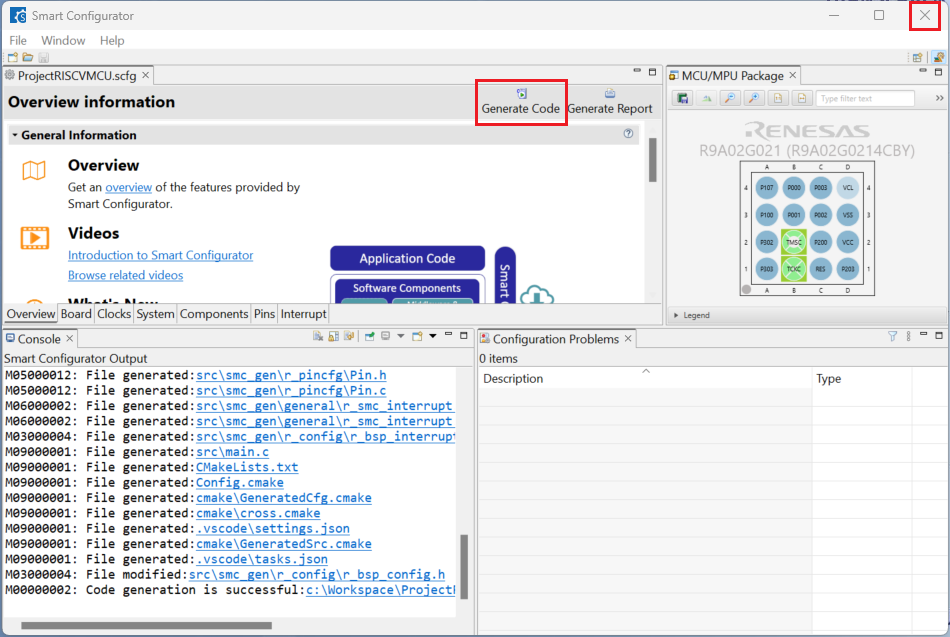
Task: Minimize the MCU/MPU Package view
Action: 923,71
